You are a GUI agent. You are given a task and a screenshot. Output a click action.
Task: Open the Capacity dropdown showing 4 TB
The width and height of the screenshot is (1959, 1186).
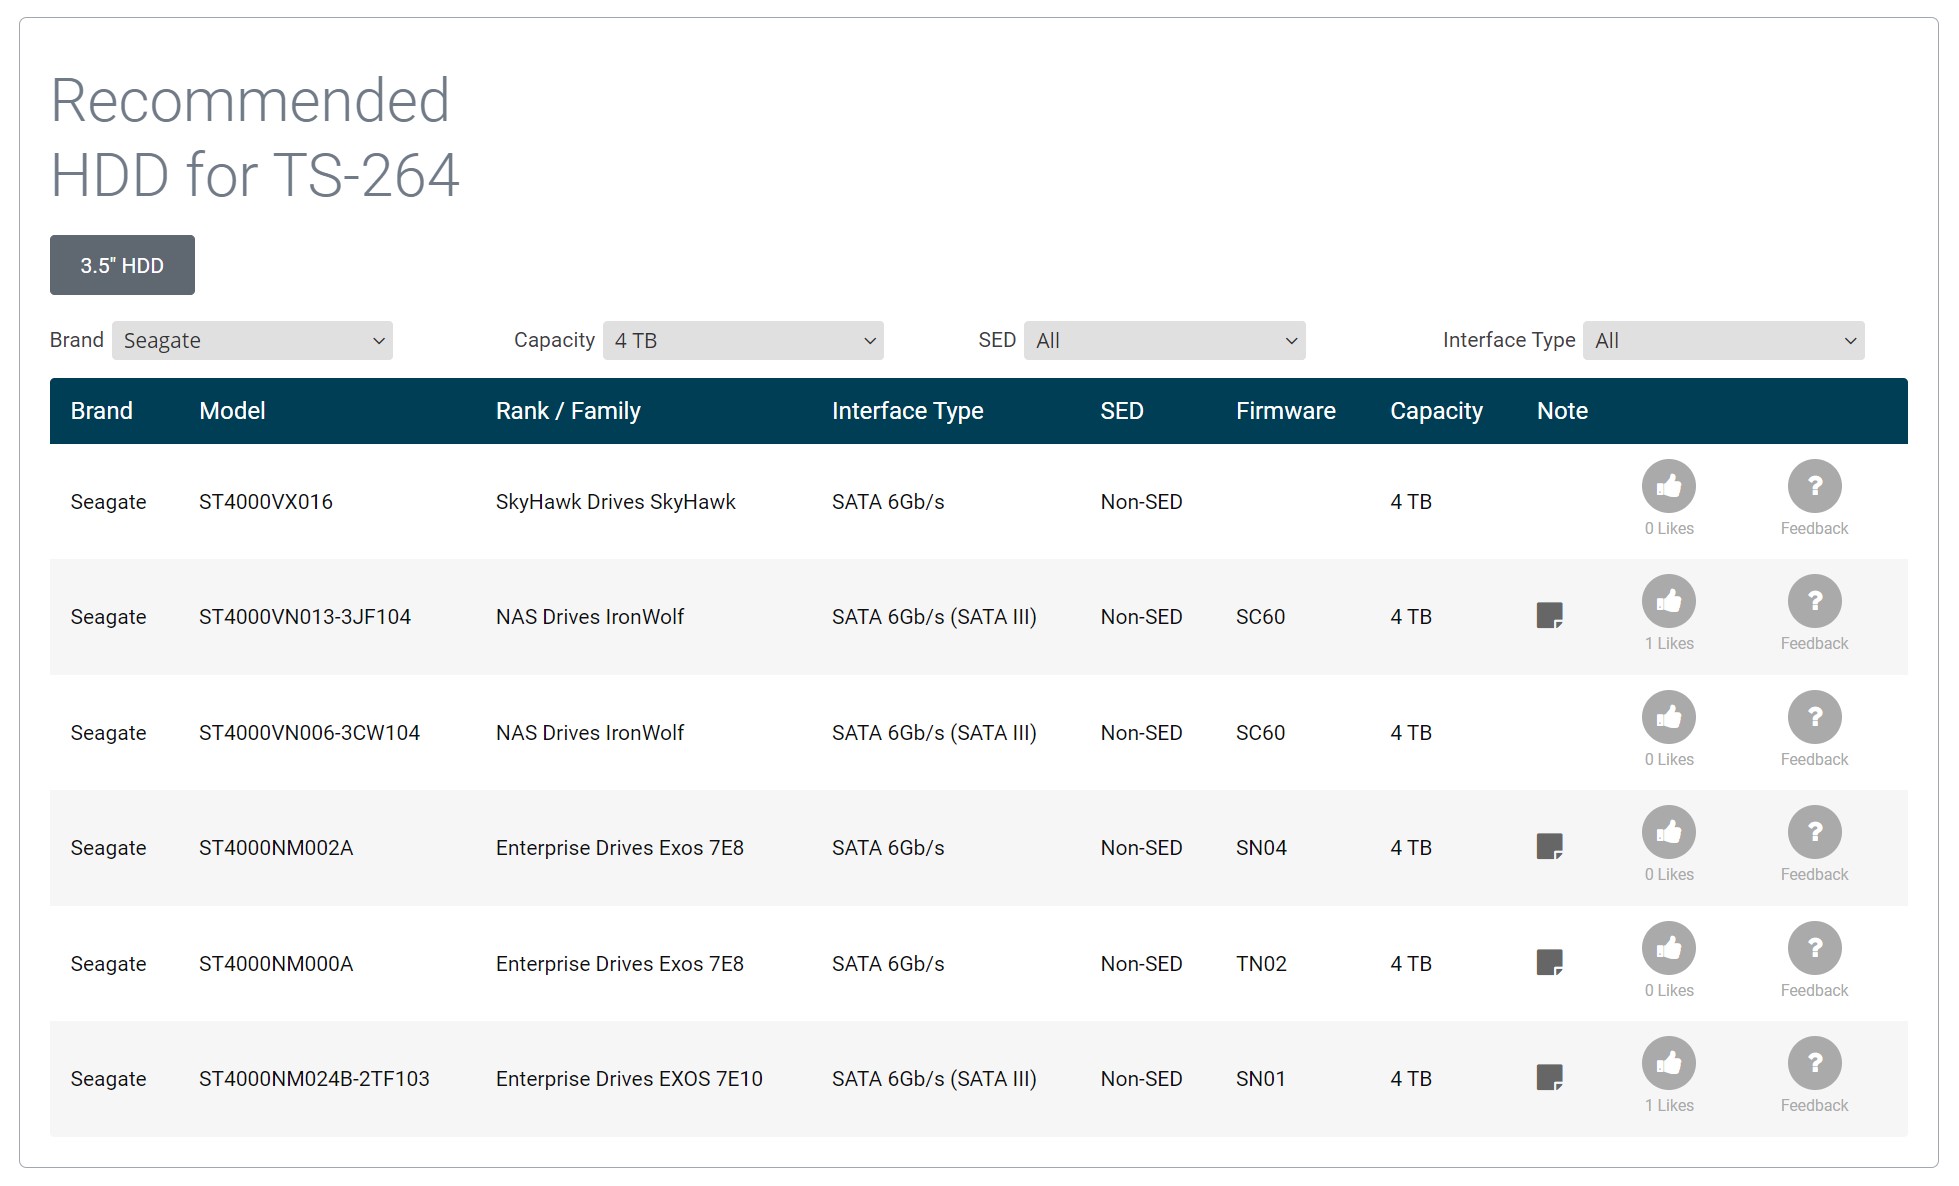click(743, 340)
